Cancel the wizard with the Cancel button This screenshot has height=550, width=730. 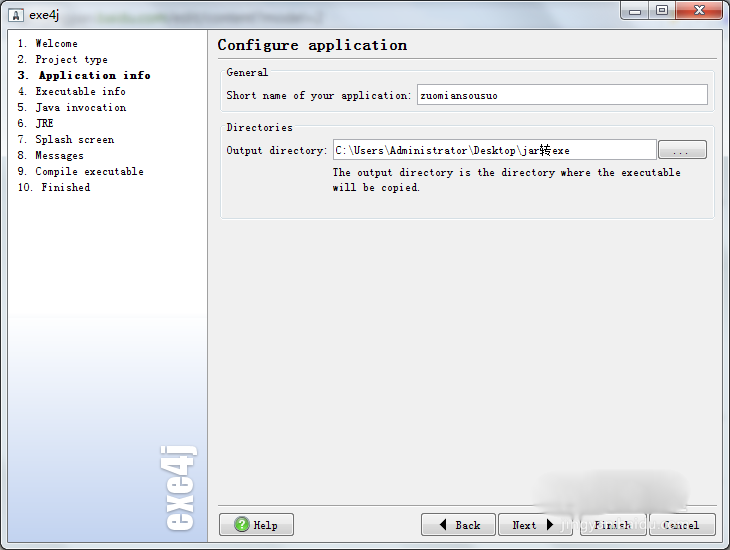680,525
